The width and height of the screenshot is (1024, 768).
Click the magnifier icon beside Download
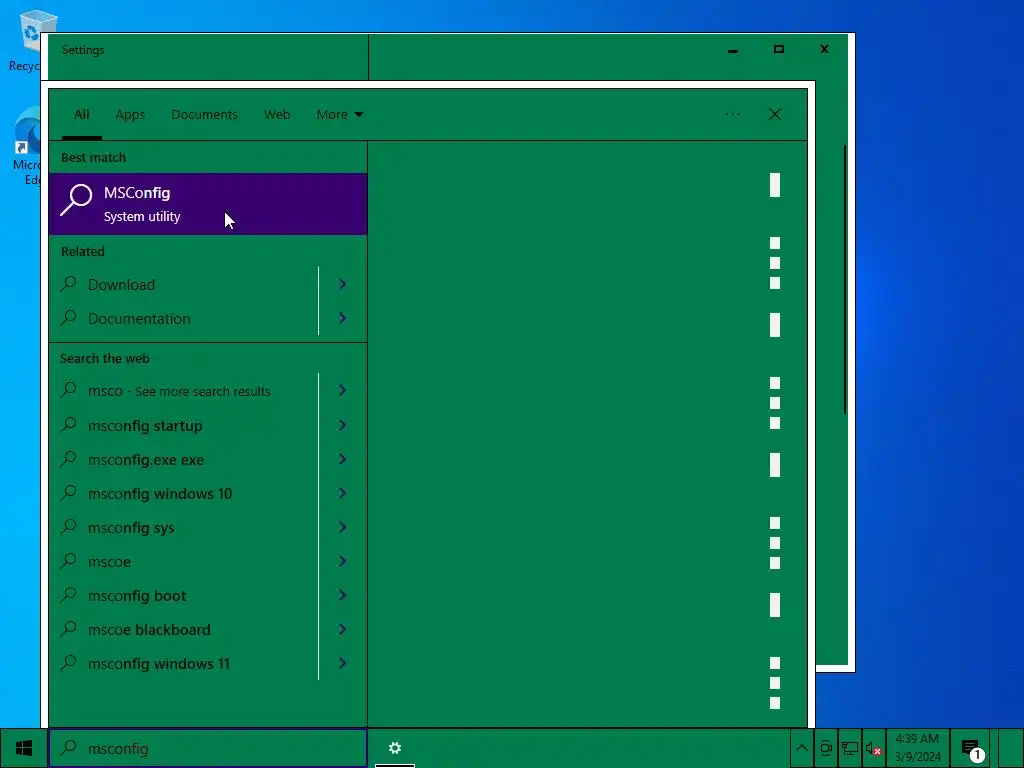pos(68,284)
